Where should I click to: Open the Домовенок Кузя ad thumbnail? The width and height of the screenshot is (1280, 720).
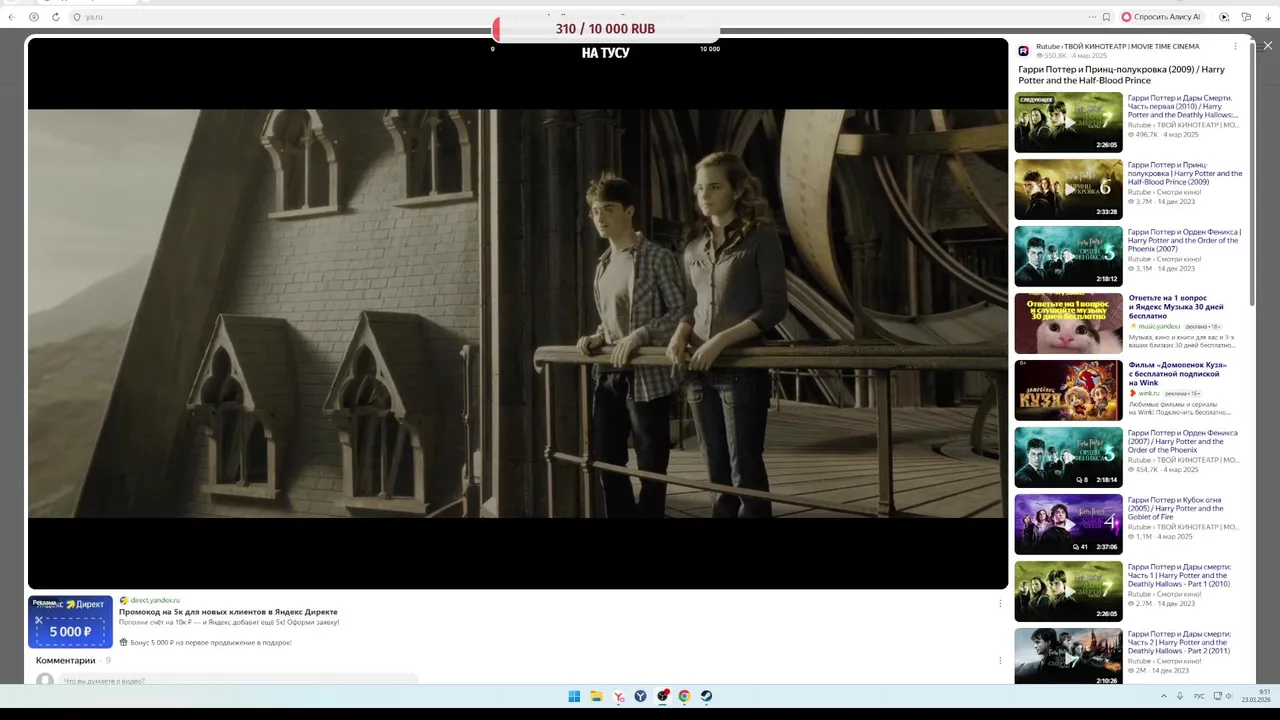coord(1068,390)
